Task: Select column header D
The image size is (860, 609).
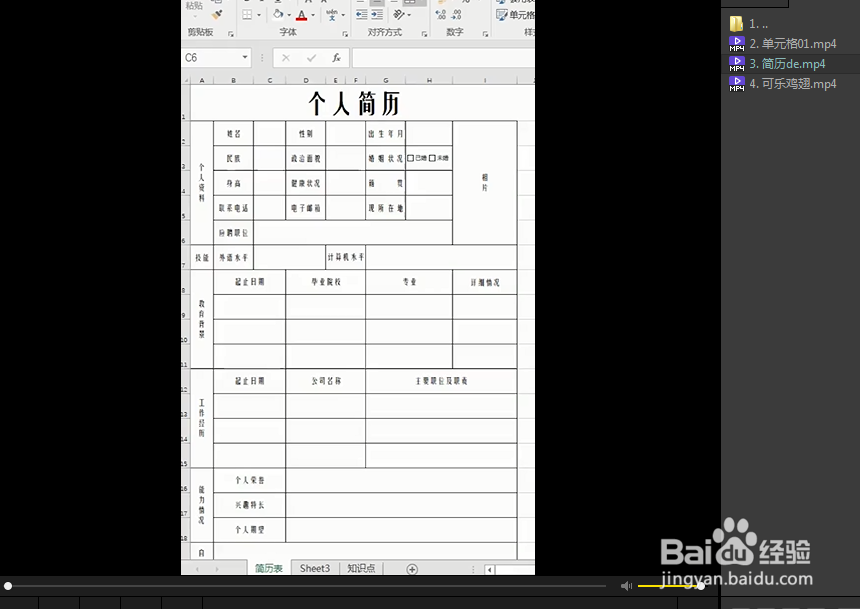Action: tap(305, 80)
